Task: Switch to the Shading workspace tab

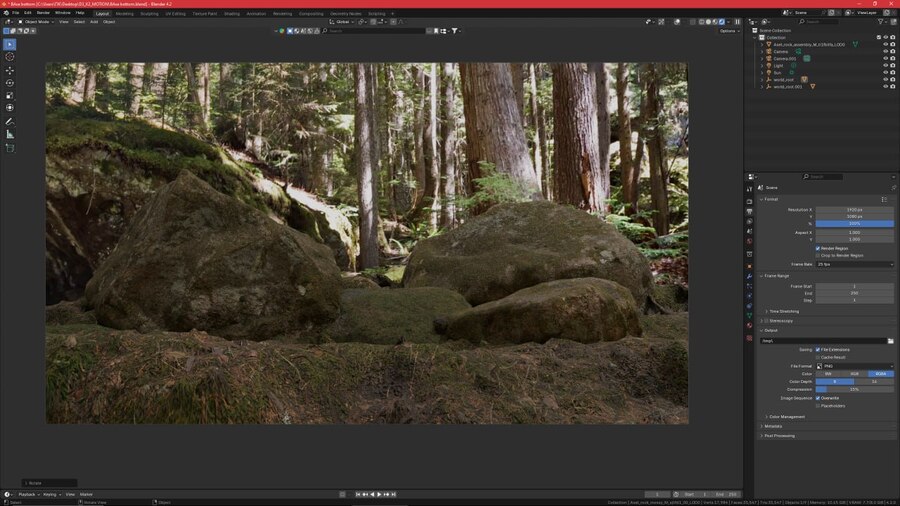Action: click(231, 13)
